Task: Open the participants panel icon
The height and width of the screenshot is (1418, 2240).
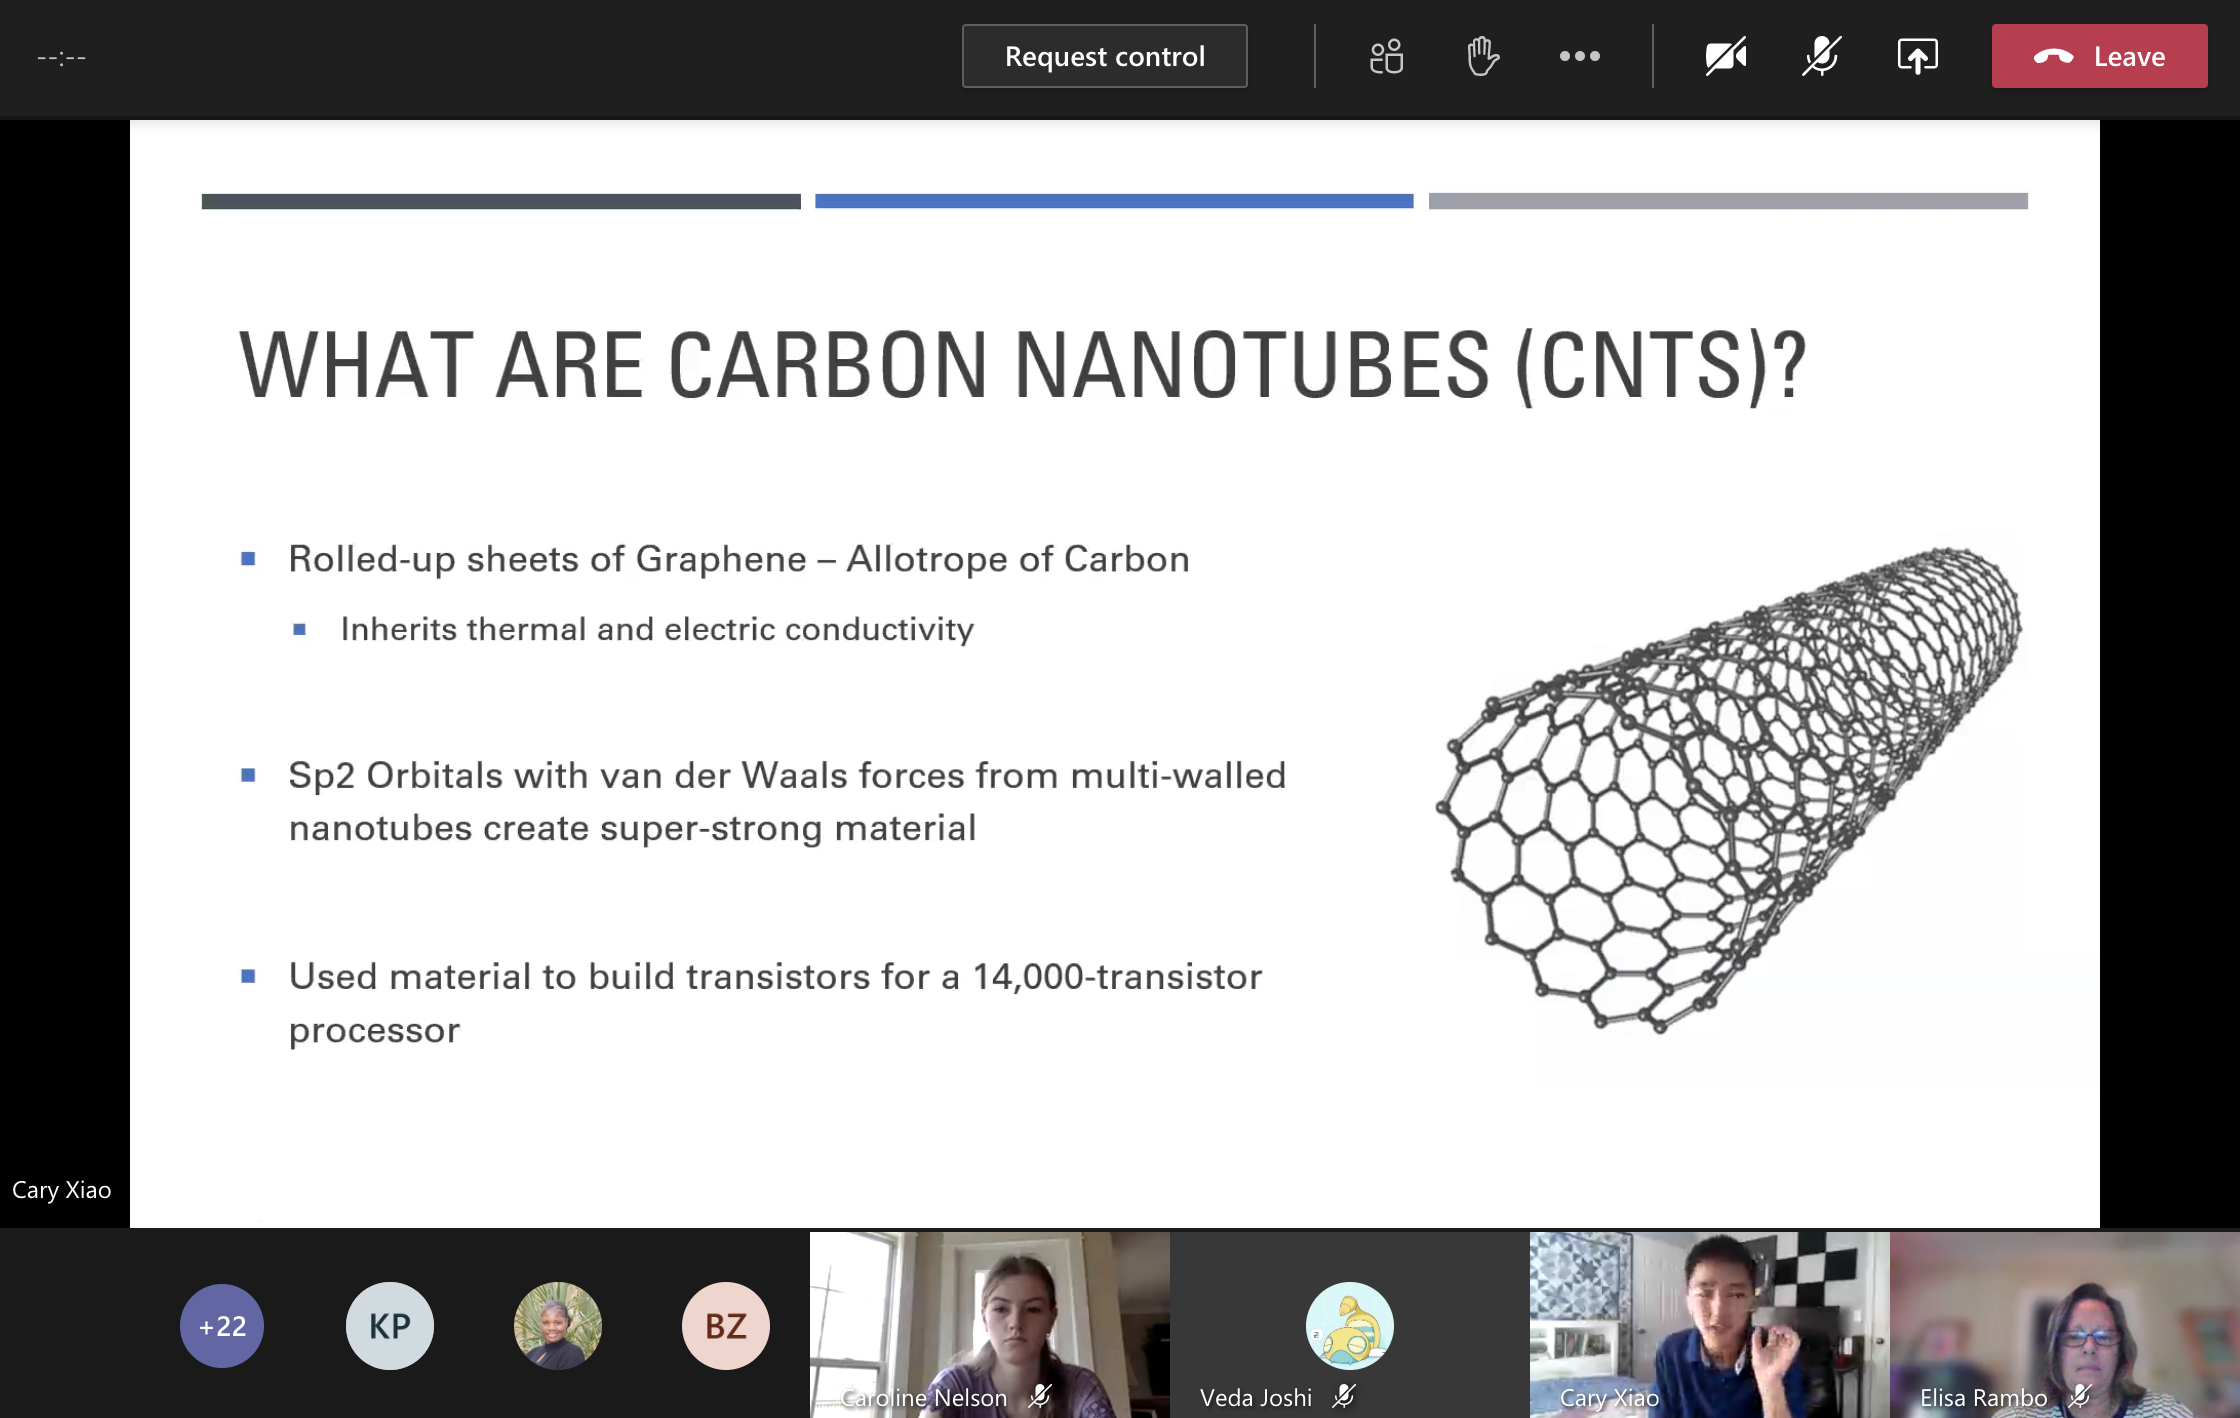Action: tap(1386, 56)
